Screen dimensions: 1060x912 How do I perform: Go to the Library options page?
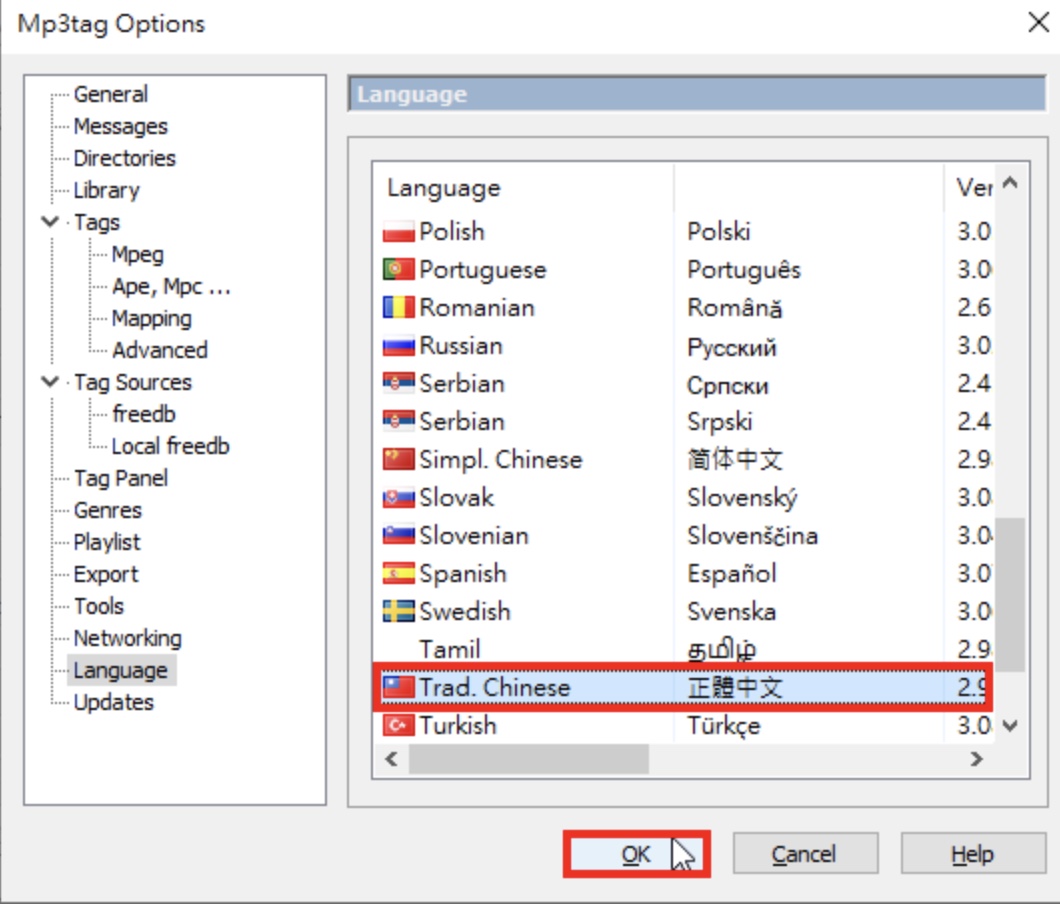107,191
